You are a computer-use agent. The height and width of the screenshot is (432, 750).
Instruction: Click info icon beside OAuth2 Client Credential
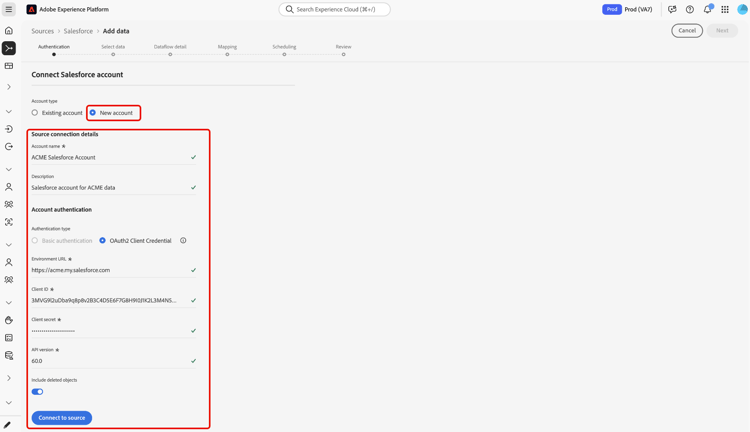point(183,241)
